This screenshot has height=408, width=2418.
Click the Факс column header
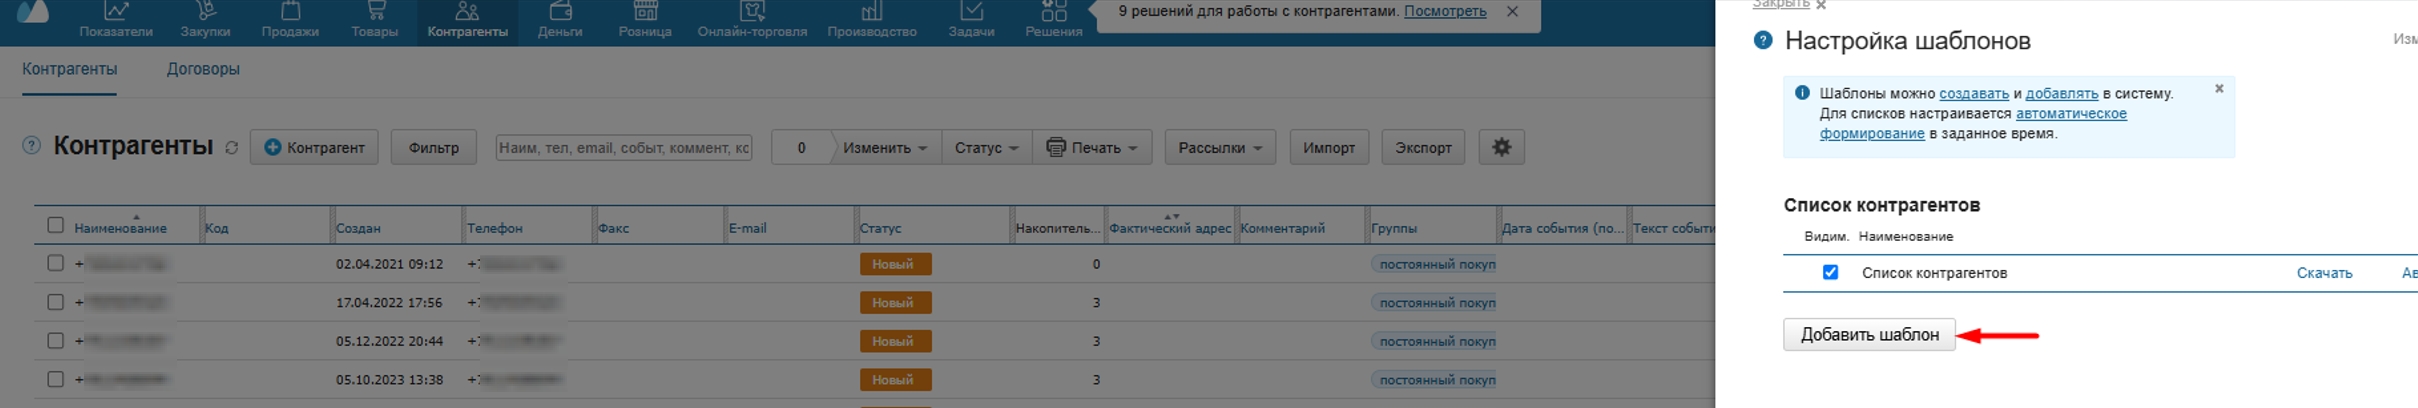tap(613, 228)
